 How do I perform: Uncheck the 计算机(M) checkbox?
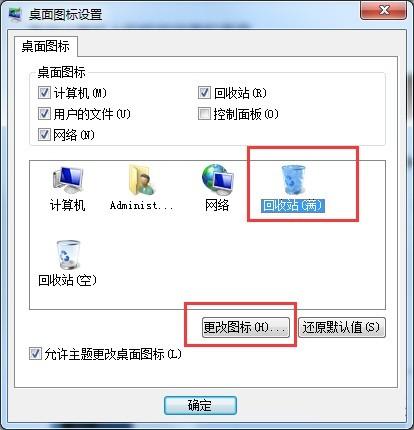44,93
